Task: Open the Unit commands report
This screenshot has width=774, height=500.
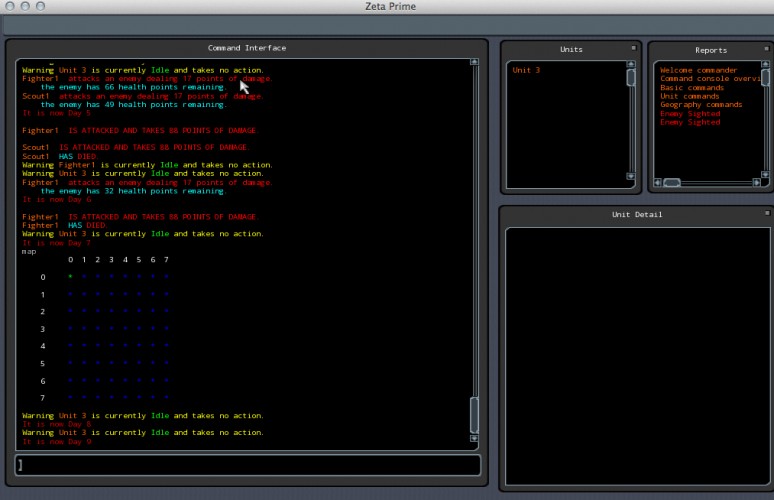Action: [x=690, y=96]
